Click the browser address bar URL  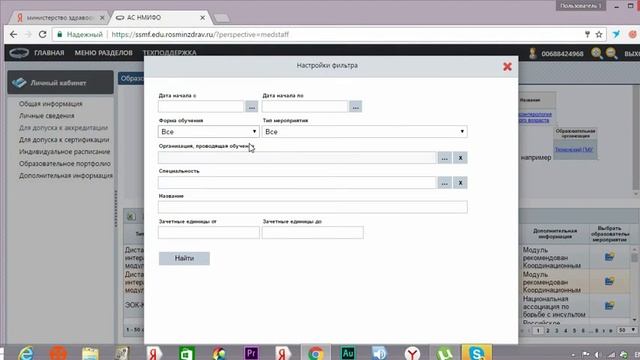point(200,35)
